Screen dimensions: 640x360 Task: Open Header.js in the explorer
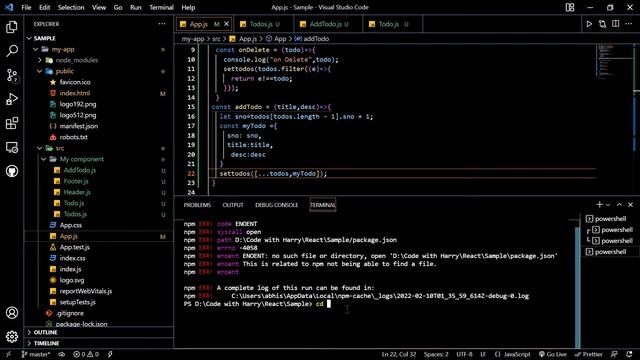point(77,192)
